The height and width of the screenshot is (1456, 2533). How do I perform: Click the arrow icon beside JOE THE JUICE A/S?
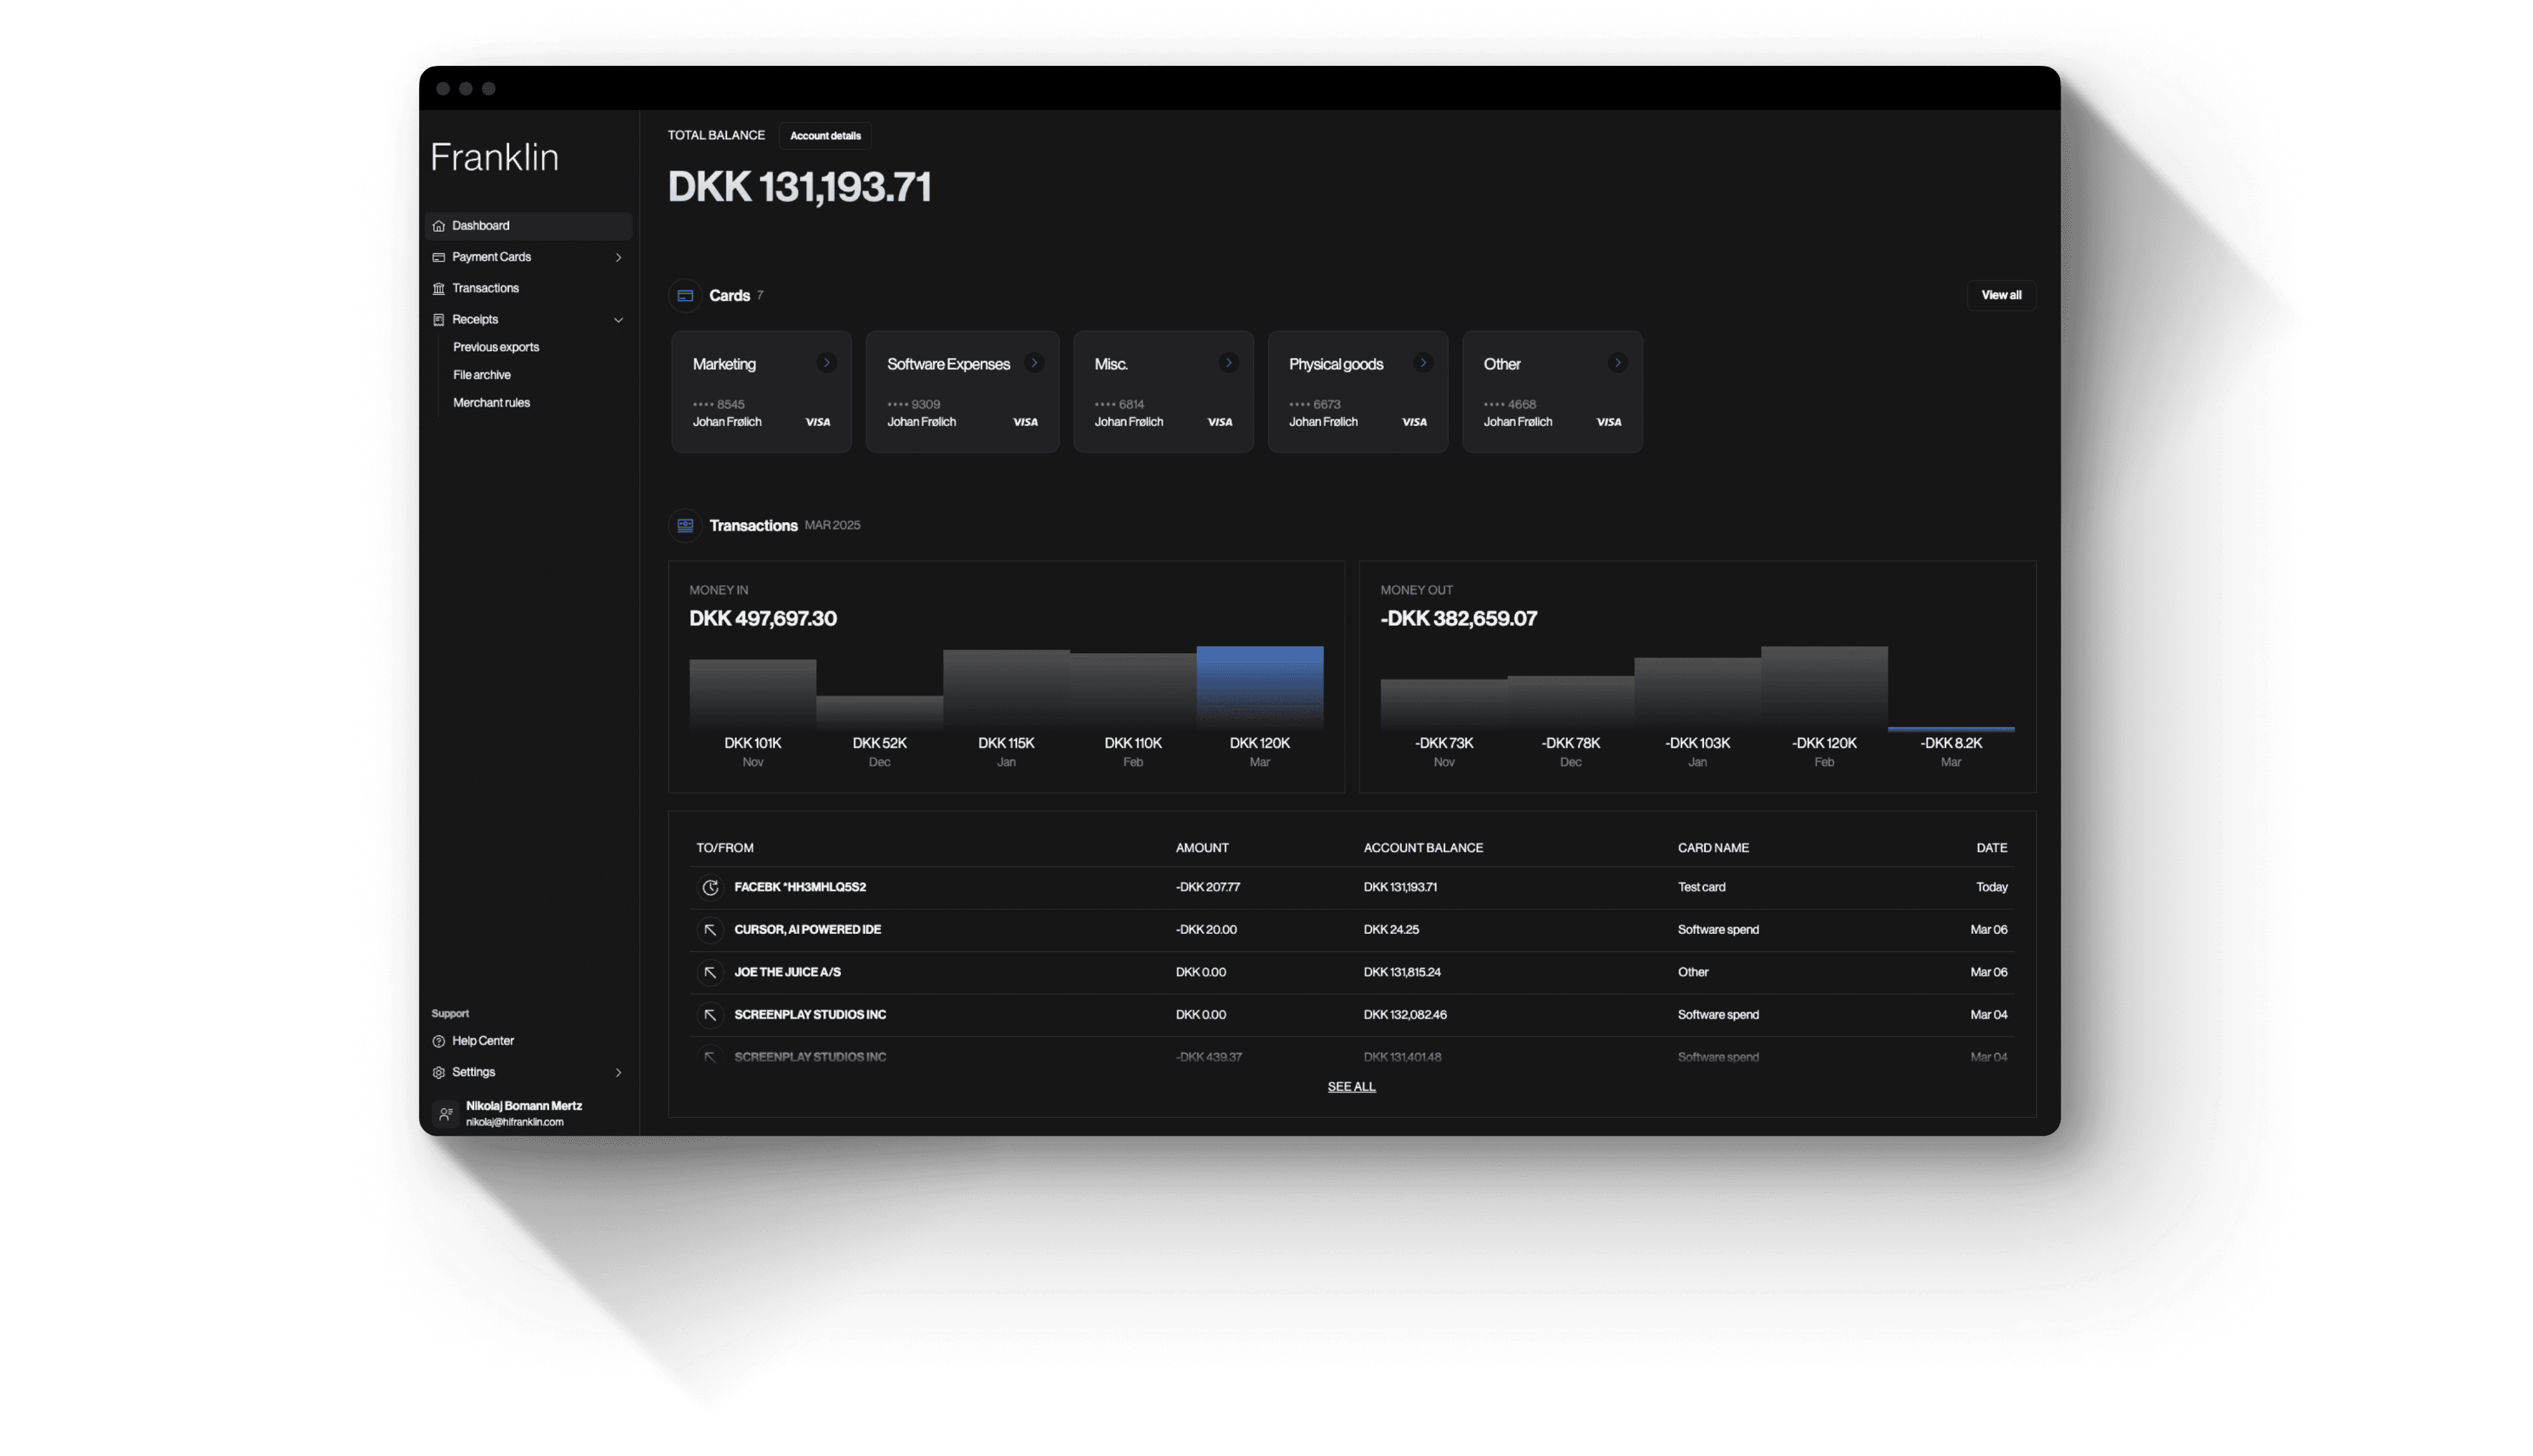(710, 972)
